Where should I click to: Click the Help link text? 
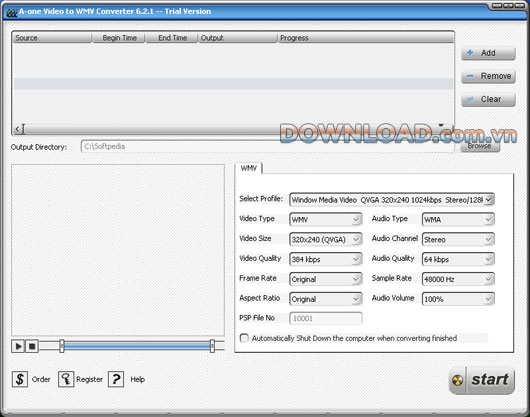click(138, 379)
